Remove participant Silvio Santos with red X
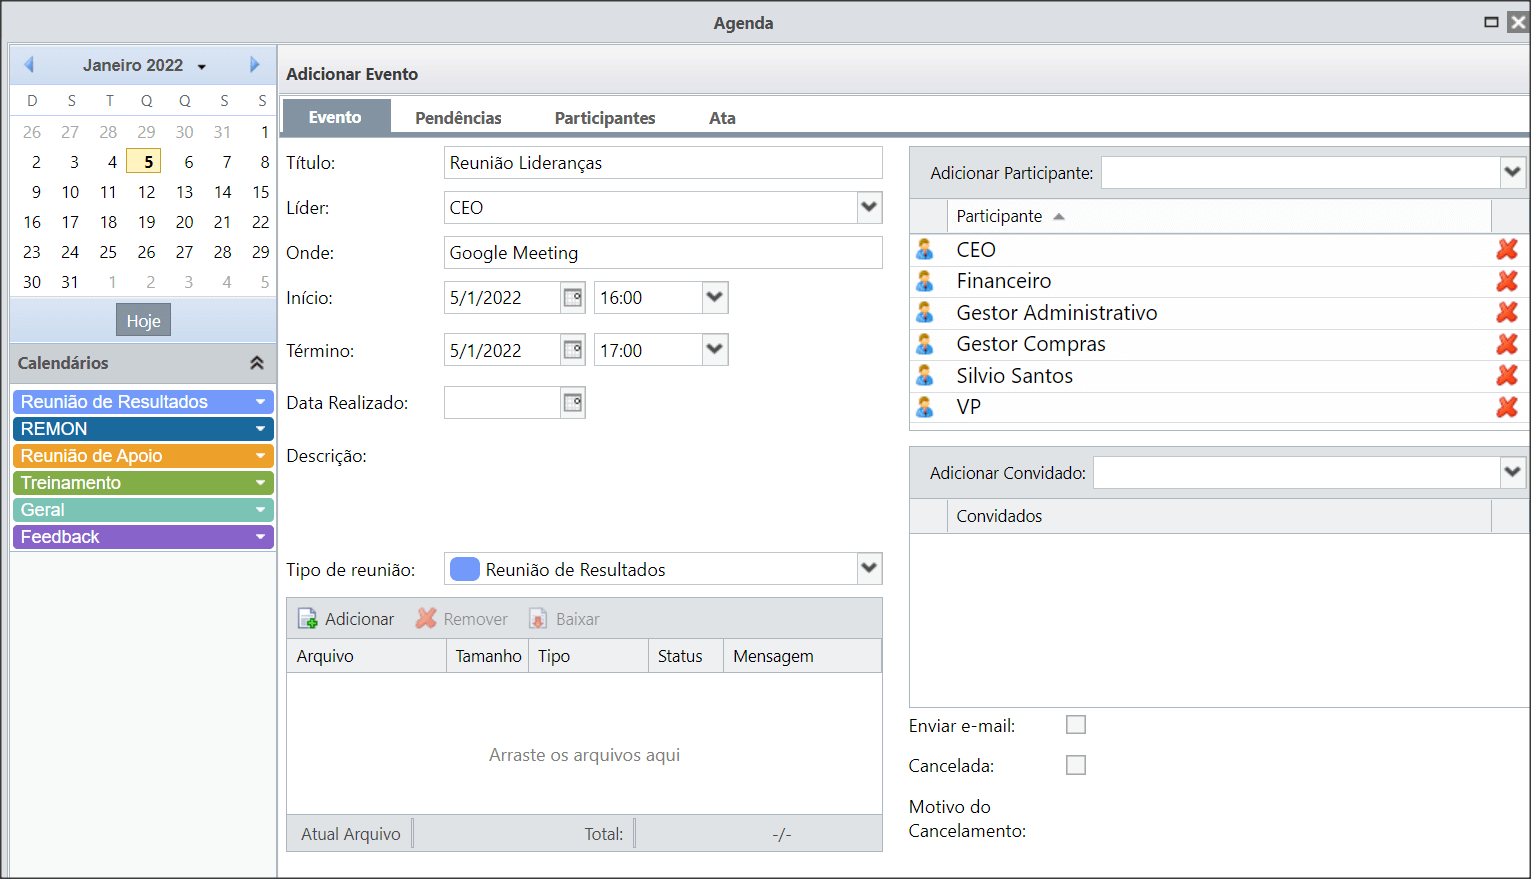This screenshot has width=1531, height=879. tap(1507, 376)
